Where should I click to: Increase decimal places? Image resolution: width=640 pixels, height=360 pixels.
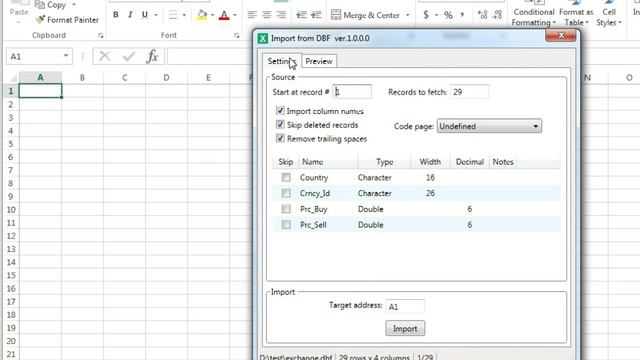tap(482, 15)
